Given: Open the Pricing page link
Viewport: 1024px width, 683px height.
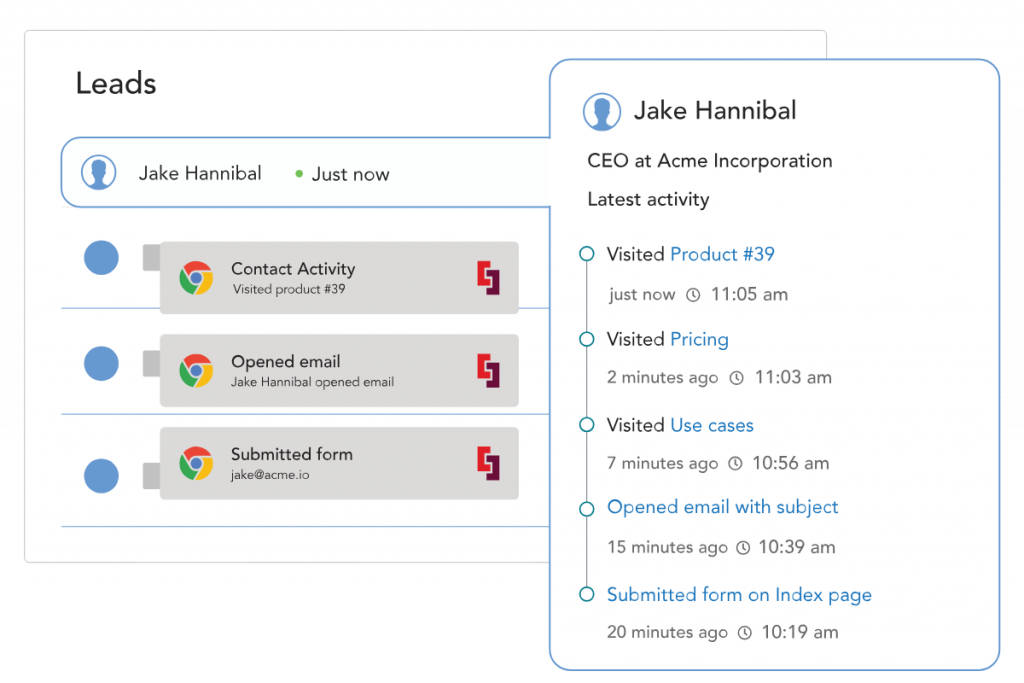Looking at the screenshot, I should coord(699,339).
